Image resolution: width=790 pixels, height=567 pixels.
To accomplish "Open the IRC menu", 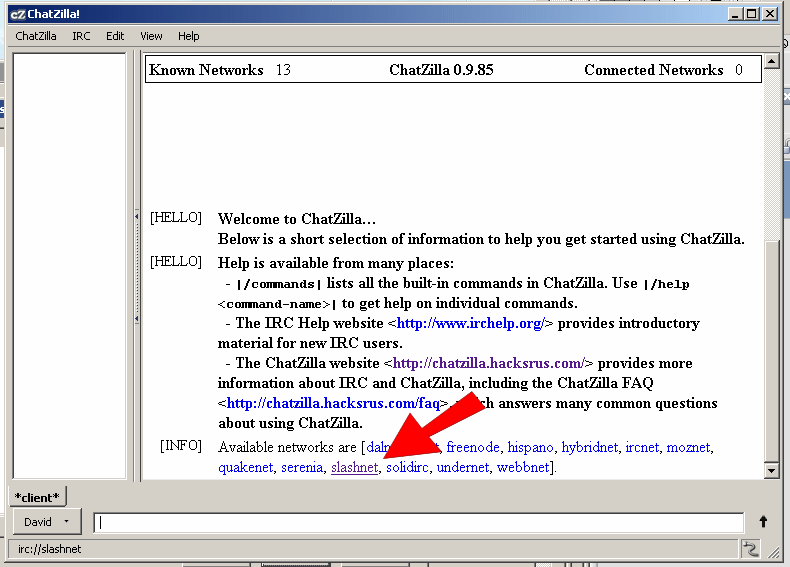I will (x=81, y=36).
